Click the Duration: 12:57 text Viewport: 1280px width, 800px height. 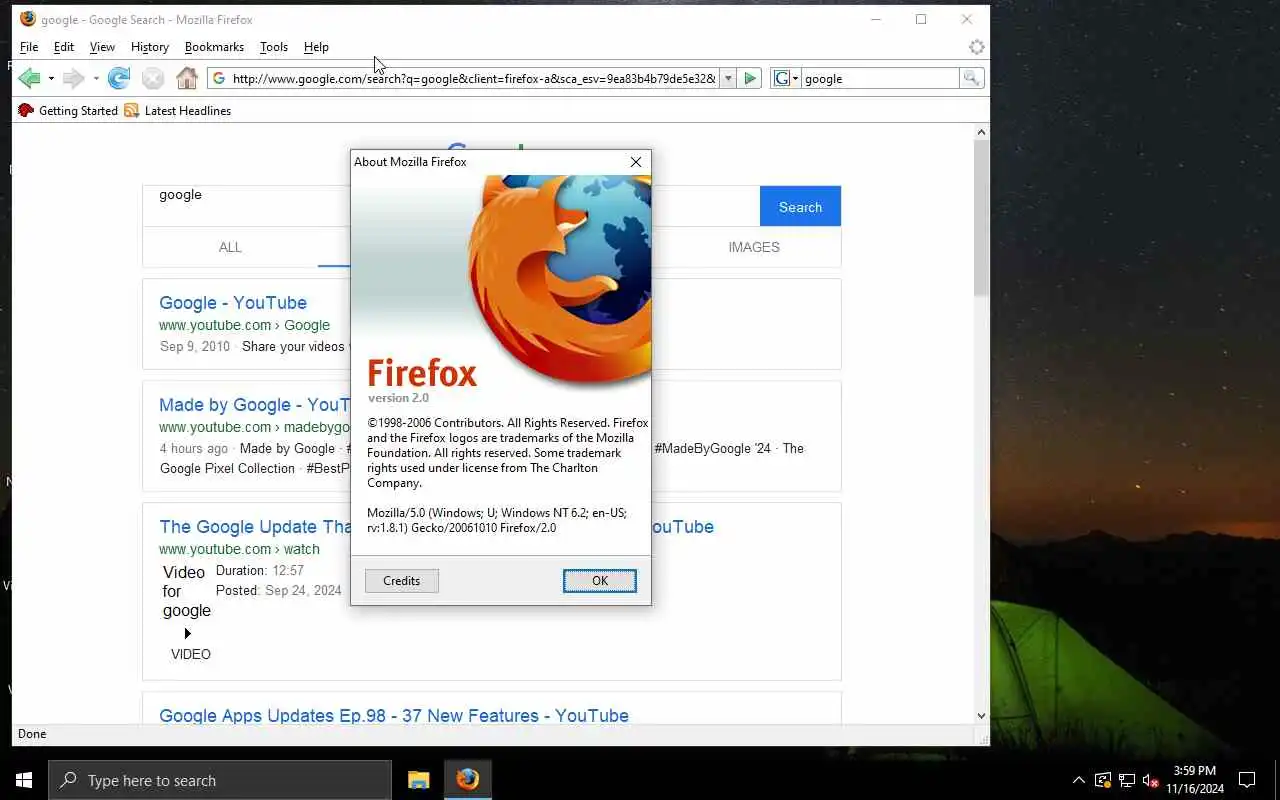click(260, 571)
